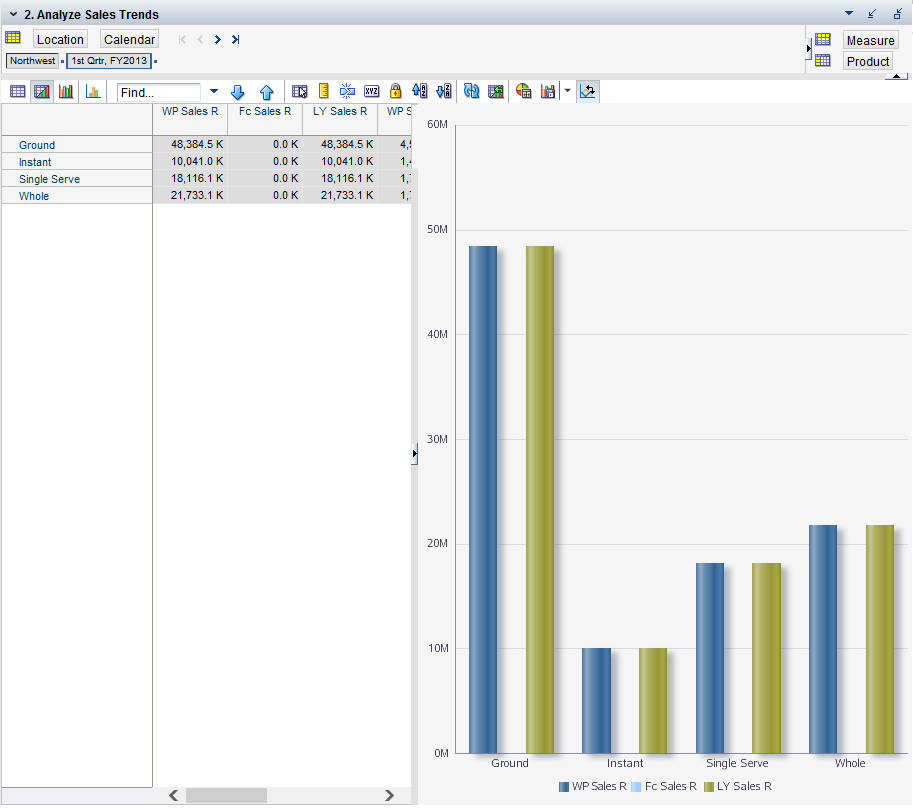Click the XYZ labels icon

click(371, 91)
